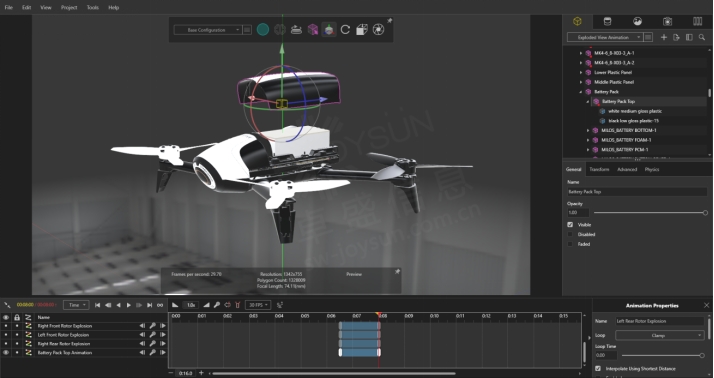This screenshot has height=378, width=714.
Task: Open the yellow cube model tab icon
Action: (x=577, y=21)
